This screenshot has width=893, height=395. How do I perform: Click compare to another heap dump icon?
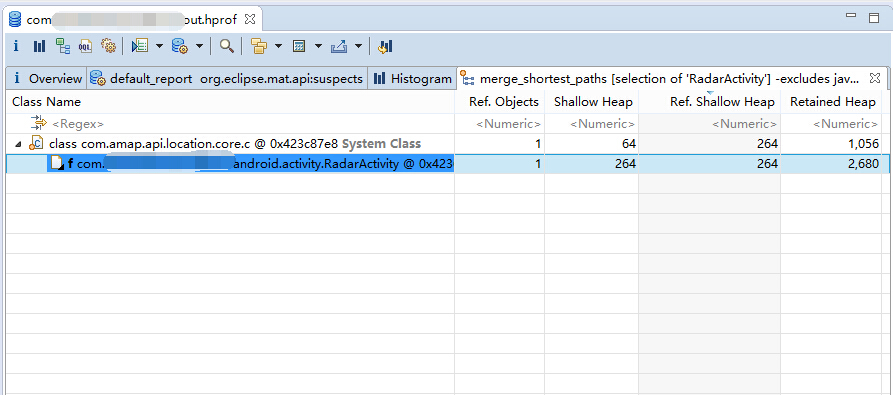click(x=386, y=46)
